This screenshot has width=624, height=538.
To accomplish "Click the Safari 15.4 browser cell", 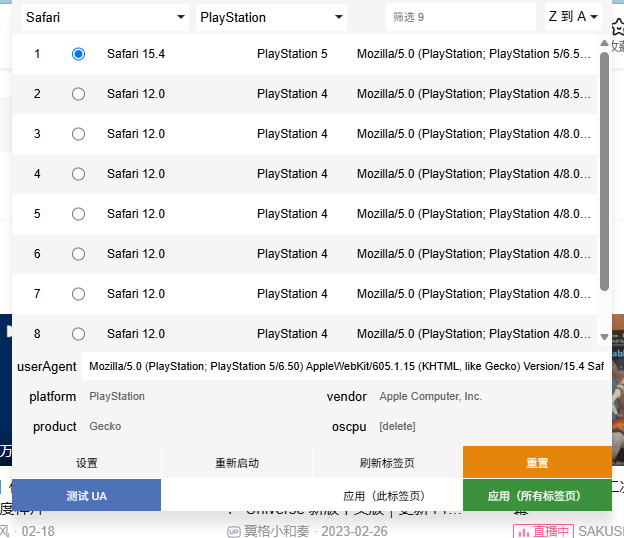I will pyautogui.click(x=136, y=54).
